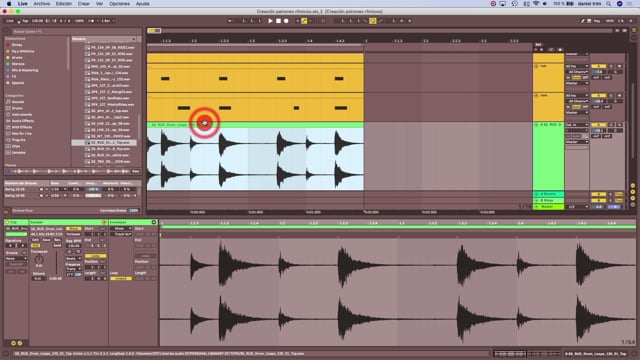640x360 pixels.
Task: Solo the audio track
Action: [611, 125]
